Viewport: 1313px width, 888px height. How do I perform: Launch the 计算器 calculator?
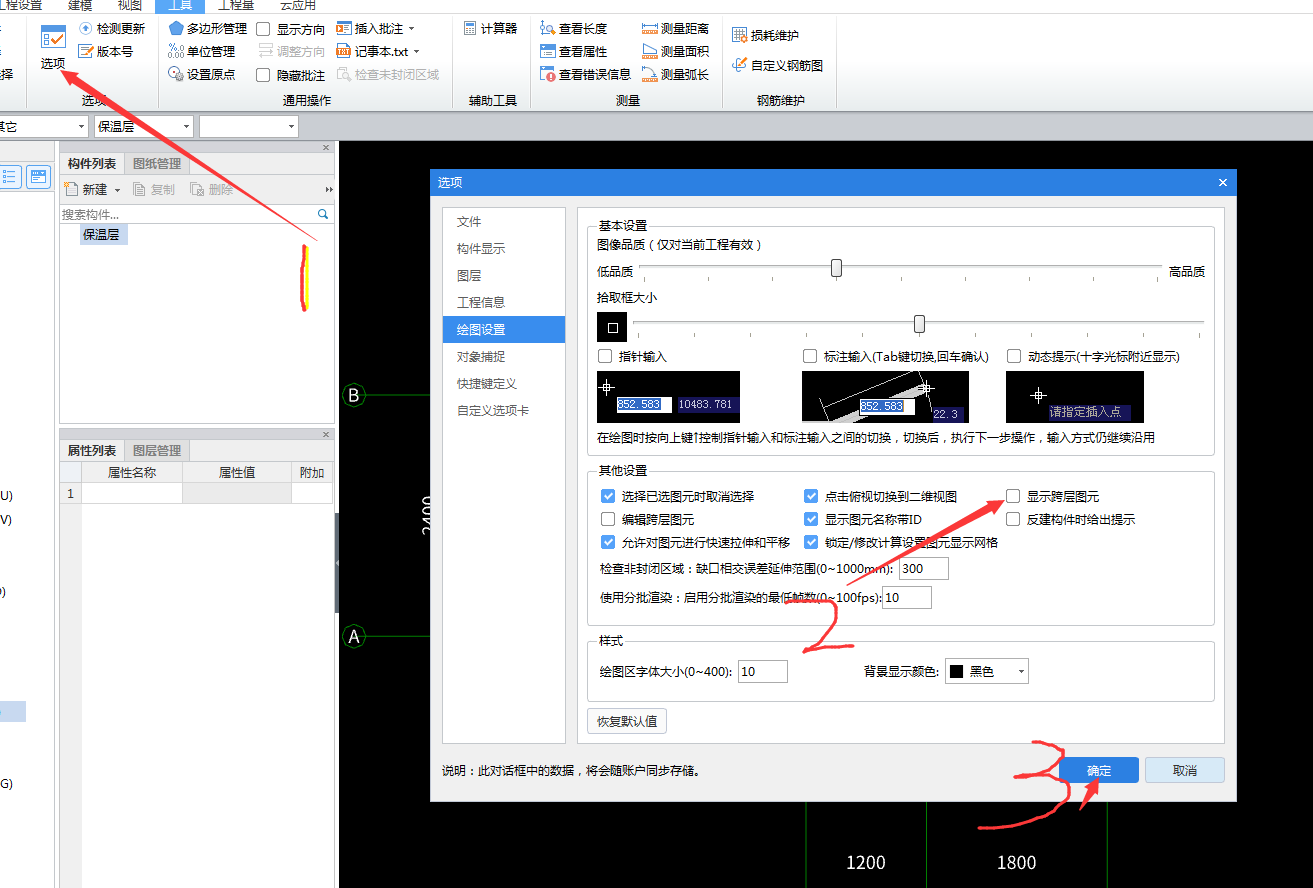pyautogui.click(x=490, y=29)
